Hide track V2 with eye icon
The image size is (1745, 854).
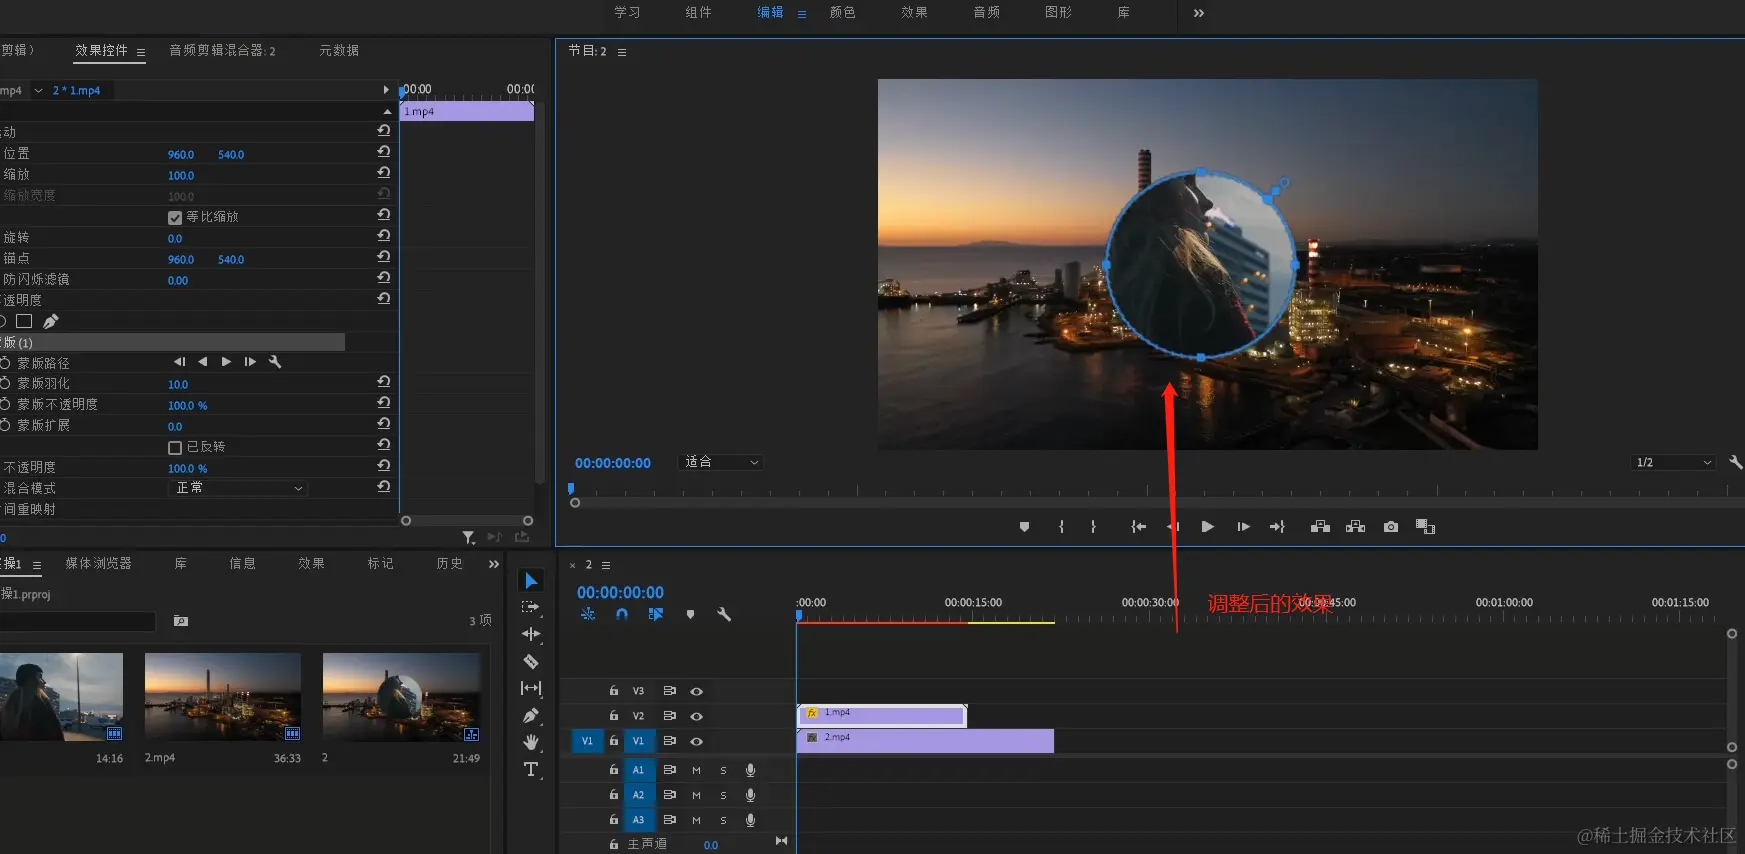pos(697,716)
